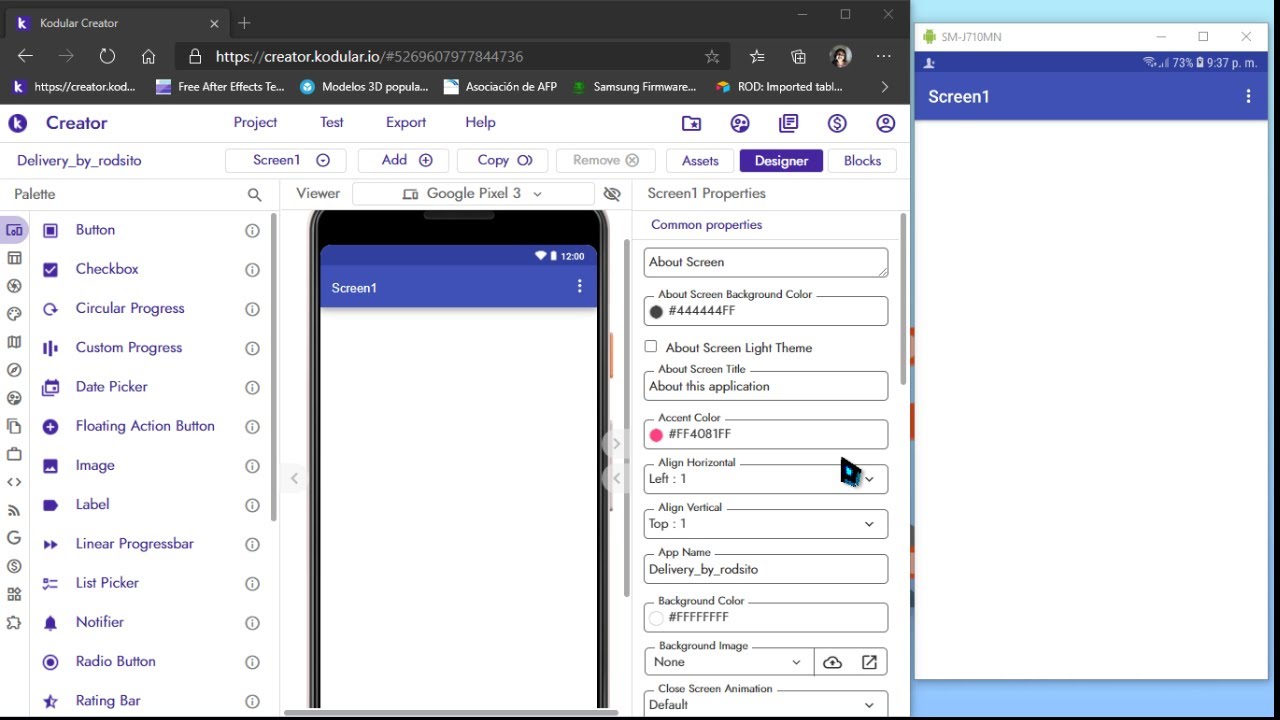The width and height of the screenshot is (1280, 720).
Task: Open the Google Pixel 3 device dropdown
Action: coord(473,193)
